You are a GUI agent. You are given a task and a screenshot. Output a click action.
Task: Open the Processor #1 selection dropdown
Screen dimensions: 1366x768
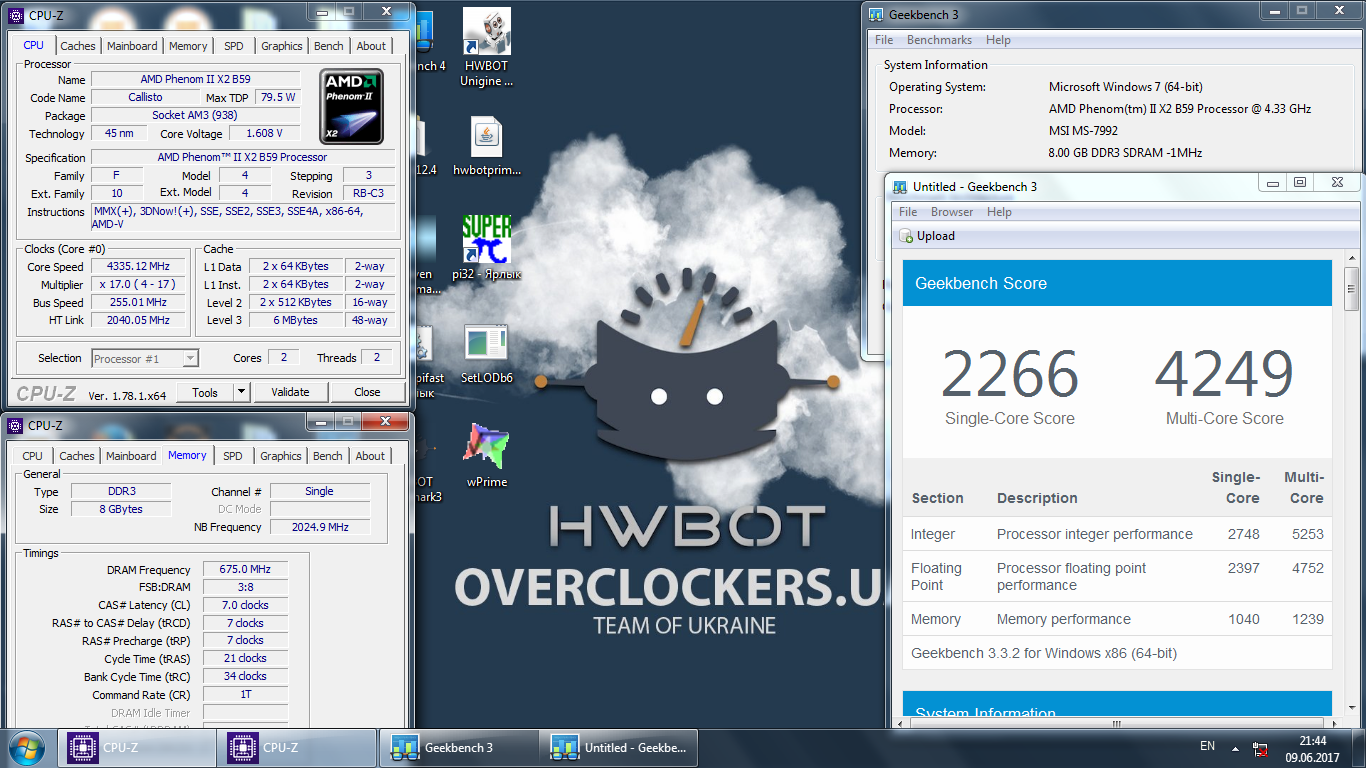(x=145, y=358)
